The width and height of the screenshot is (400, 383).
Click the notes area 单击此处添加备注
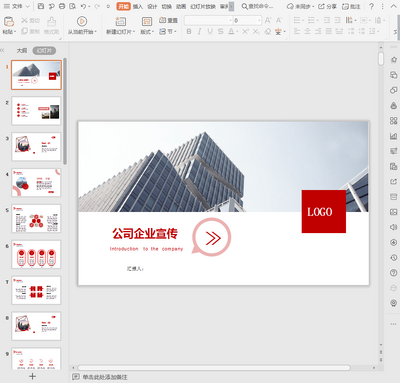105,377
